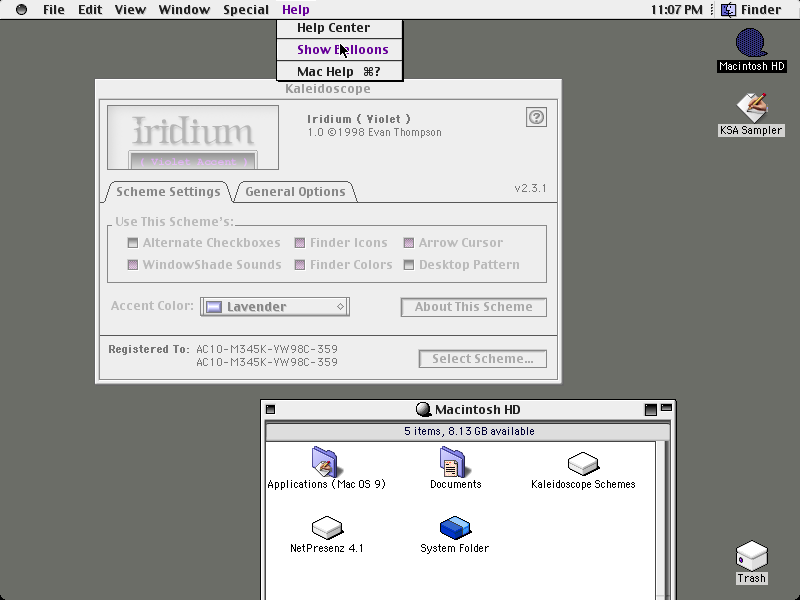Open the Accent Color Lavender popup
The height and width of the screenshot is (600, 800).
[x=275, y=307]
